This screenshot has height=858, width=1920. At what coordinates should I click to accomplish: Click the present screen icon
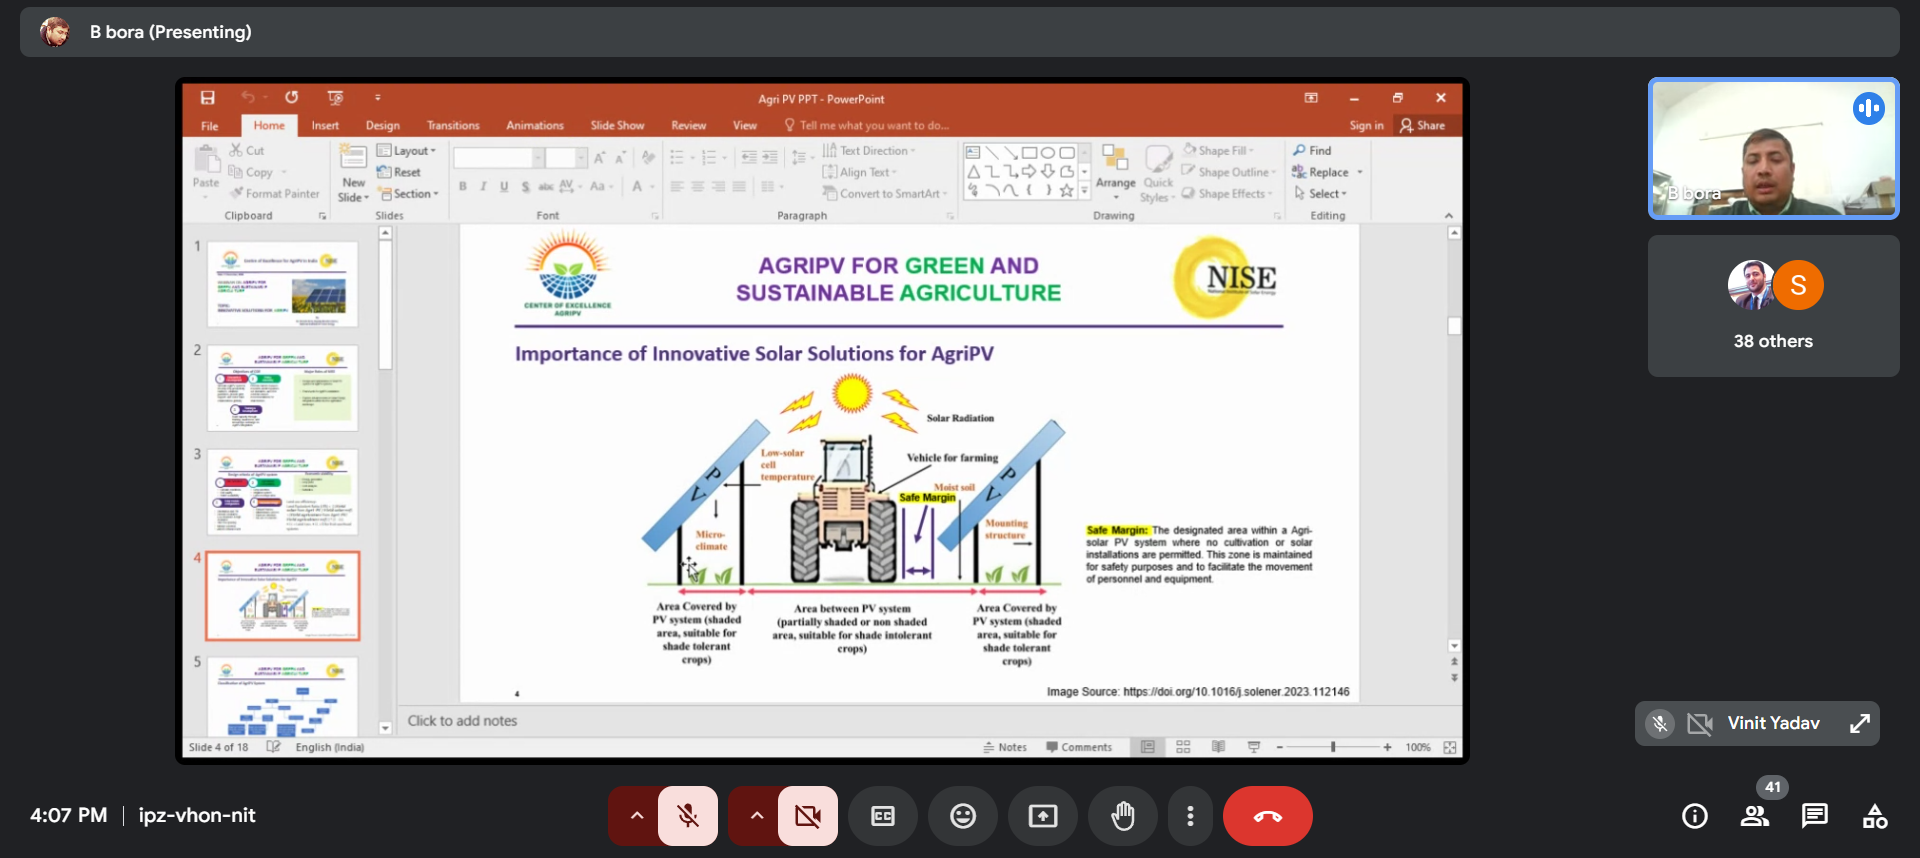(1043, 816)
